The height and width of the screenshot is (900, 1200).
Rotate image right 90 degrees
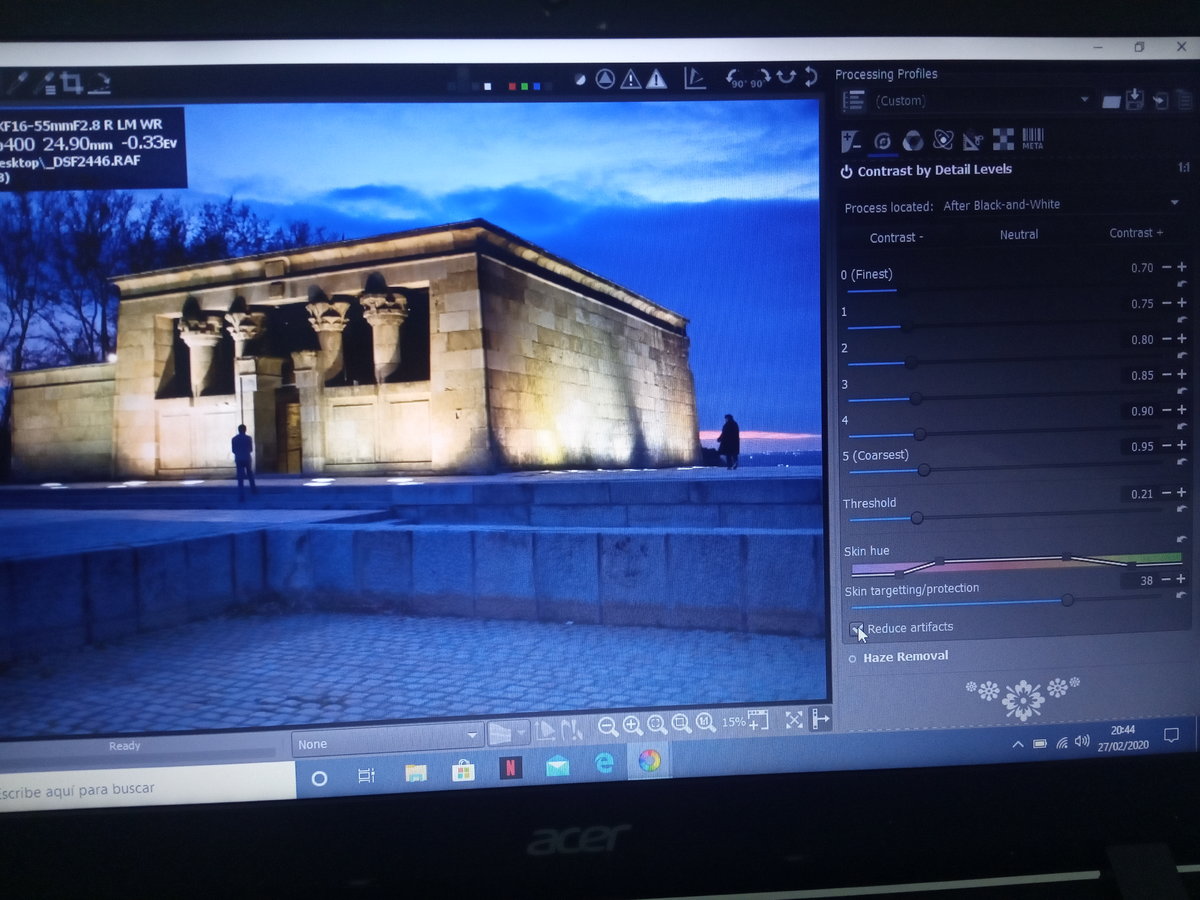coord(761,78)
